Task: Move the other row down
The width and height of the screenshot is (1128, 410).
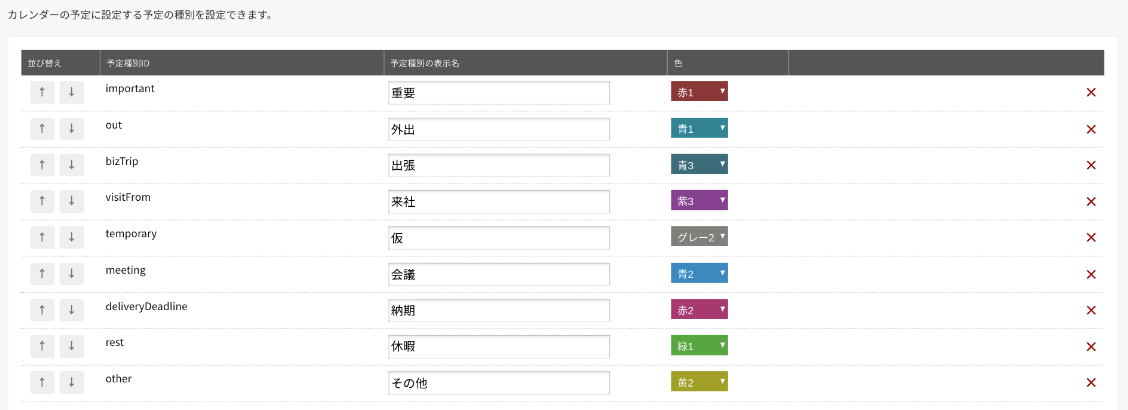Action: pos(72,383)
